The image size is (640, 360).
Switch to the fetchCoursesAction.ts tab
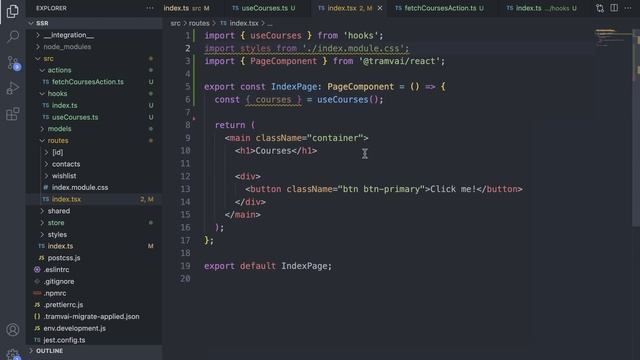pos(440,8)
